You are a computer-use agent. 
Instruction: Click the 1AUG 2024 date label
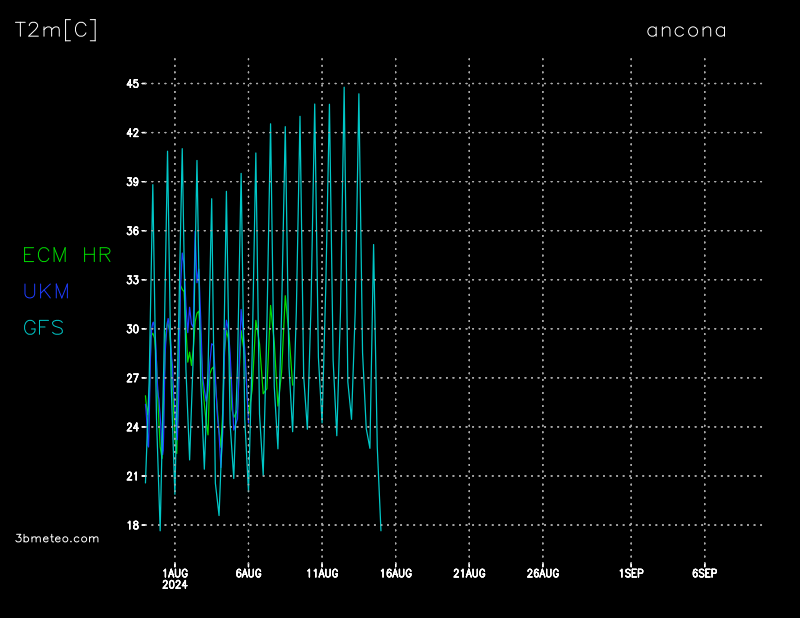tap(175, 578)
